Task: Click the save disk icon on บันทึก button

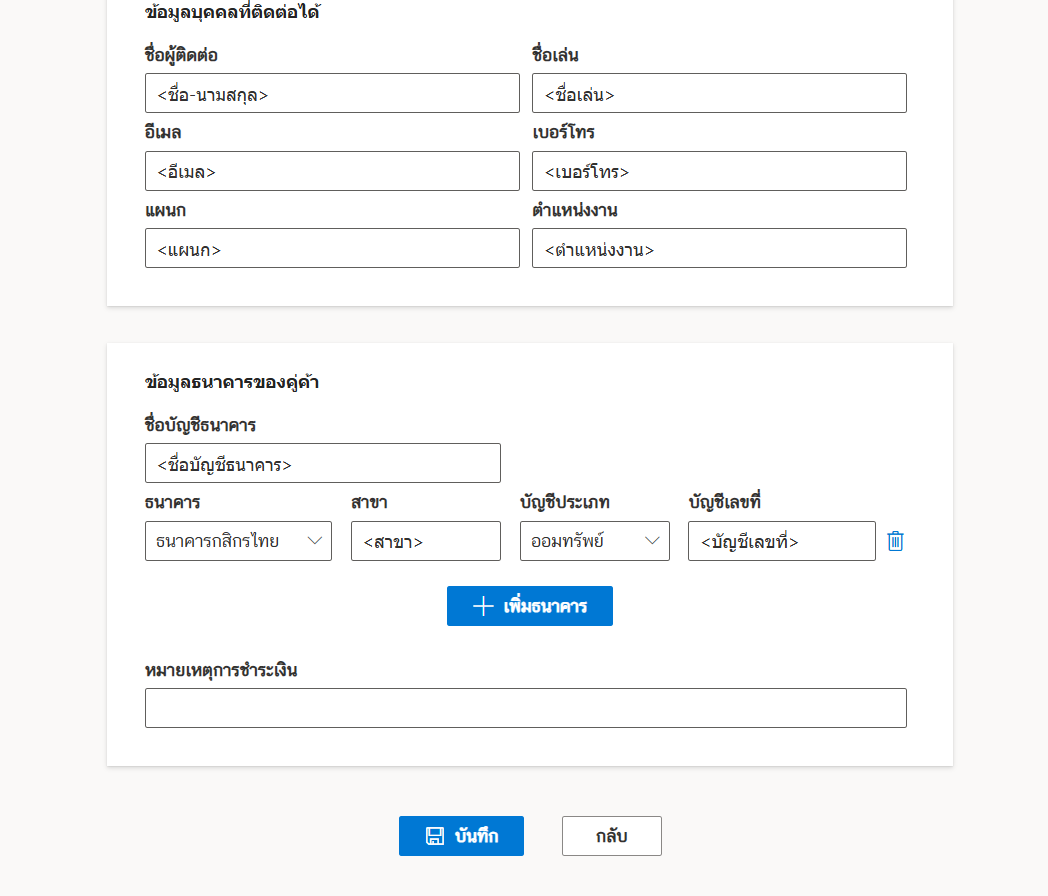Action: coord(435,836)
